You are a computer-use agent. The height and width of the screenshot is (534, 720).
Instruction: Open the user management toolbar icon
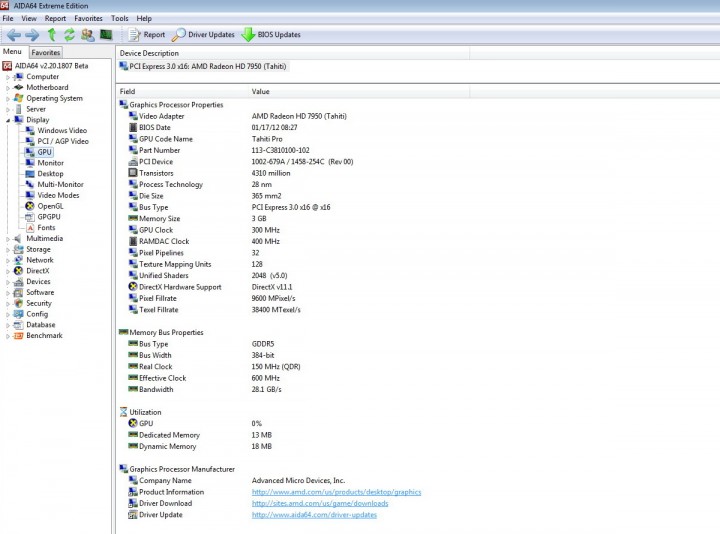point(87,34)
